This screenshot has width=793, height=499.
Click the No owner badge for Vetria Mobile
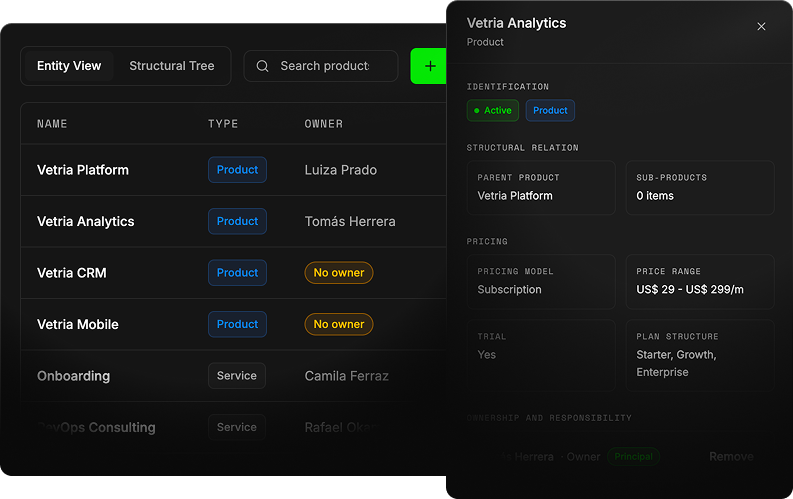(x=338, y=324)
